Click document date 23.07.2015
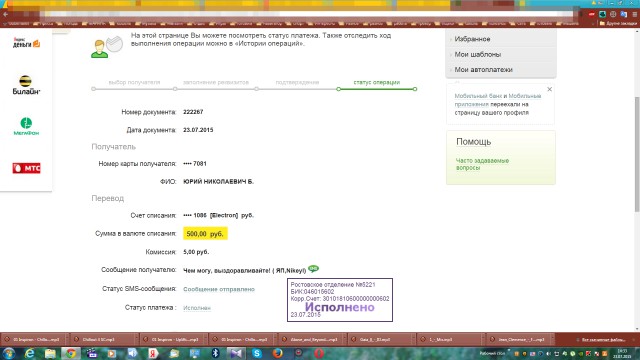The width and height of the screenshot is (640, 360). tap(198, 130)
